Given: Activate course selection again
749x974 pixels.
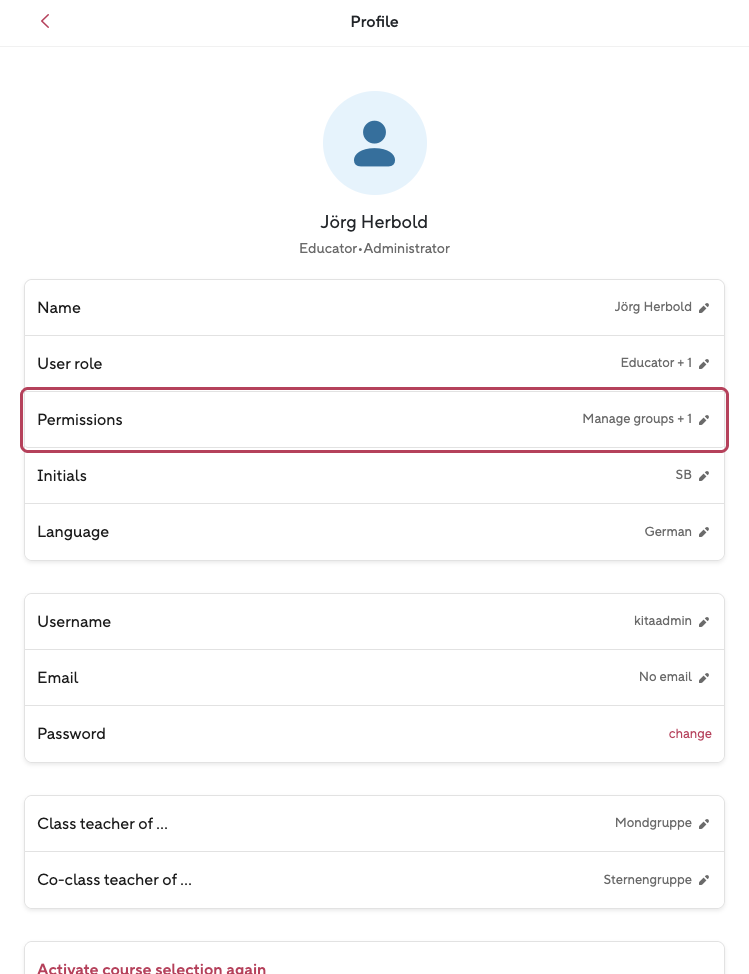Looking at the screenshot, I should click(x=151, y=967).
